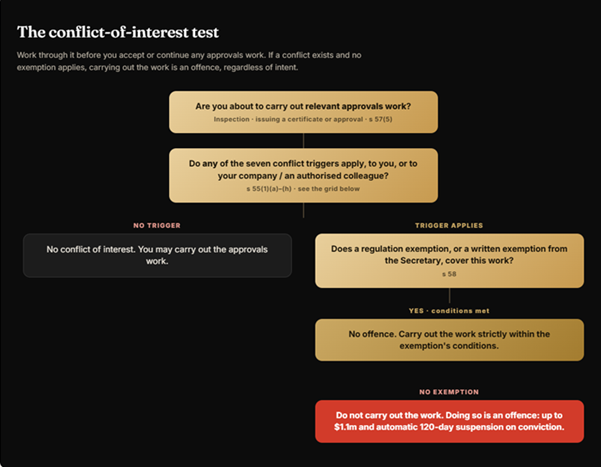Open the regulation exemption question box
Viewport: 601px width, 467px height.
pos(449,261)
